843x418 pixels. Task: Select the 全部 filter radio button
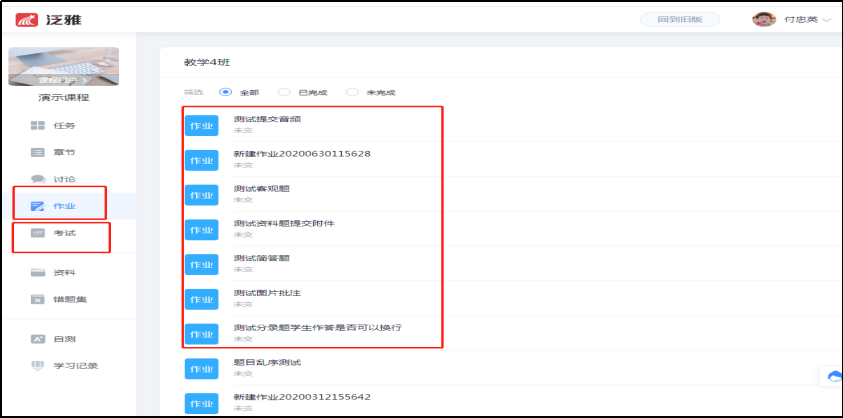(x=225, y=92)
